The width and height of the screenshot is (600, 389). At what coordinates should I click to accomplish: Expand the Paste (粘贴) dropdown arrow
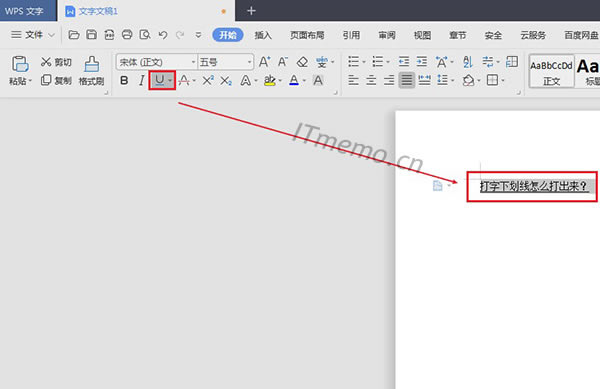[x=30, y=81]
